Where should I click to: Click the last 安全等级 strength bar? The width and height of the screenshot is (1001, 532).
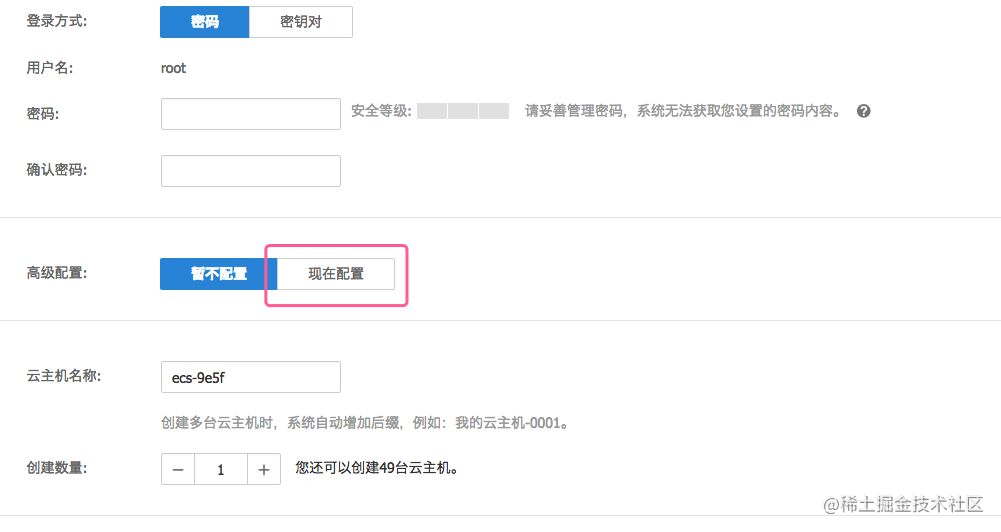494,111
